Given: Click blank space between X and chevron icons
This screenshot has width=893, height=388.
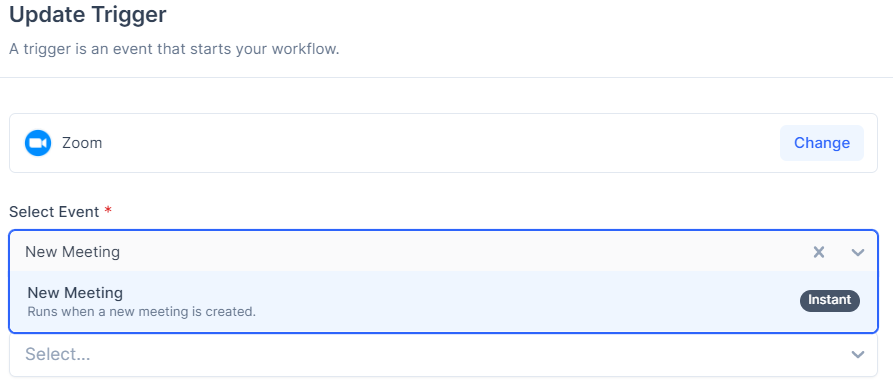Looking at the screenshot, I should tap(838, 252).
